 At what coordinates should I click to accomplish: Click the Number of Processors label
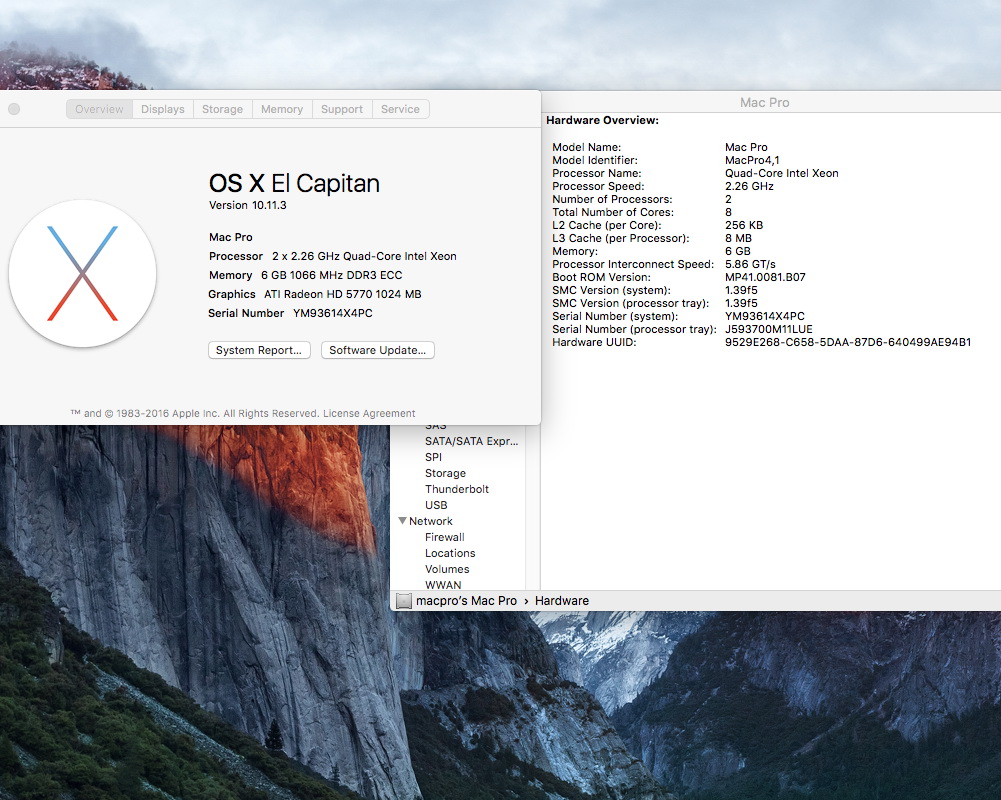tap(612, 199)
